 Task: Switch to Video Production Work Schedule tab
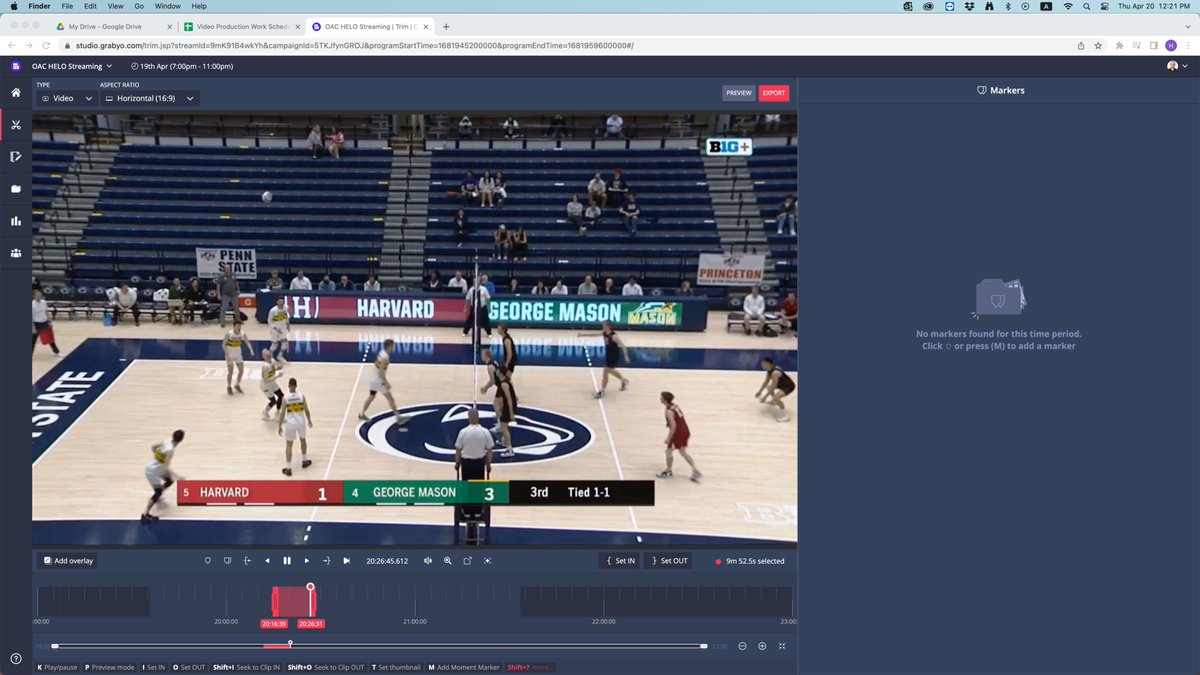[x=241, y=26]
